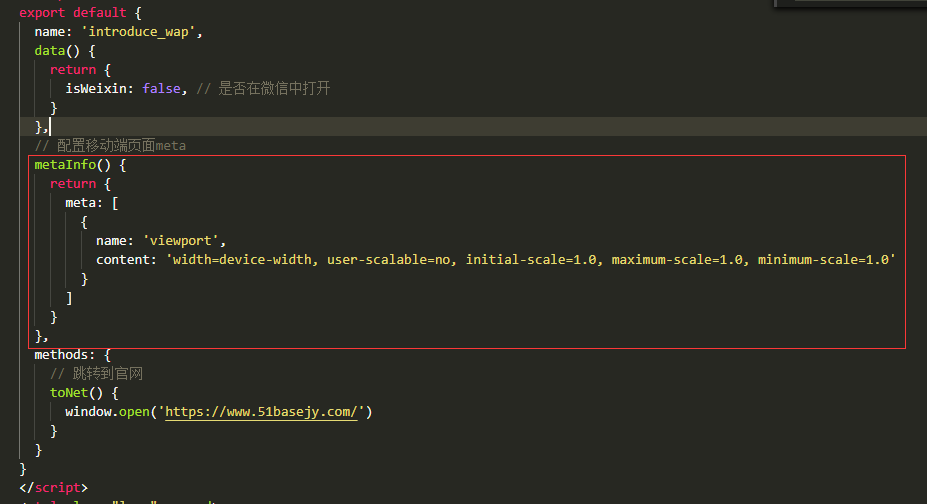The height and width of the screenshot is (504, 927).
Task: Click the return keyword inside metaInfo
Action: (x=73, y=184)
